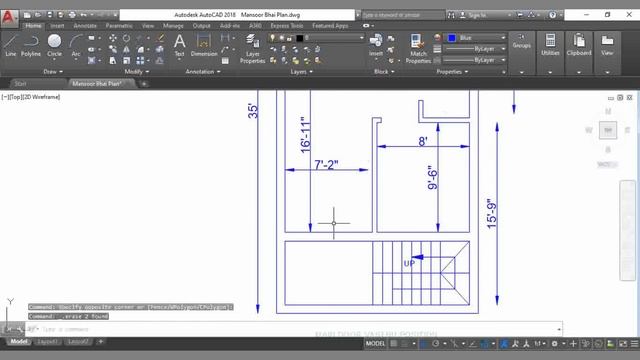Image resolution: width=640 pixels, height=360 pixels.
Task: Toggle layer lock padlock icon
Action: point(289,38)
